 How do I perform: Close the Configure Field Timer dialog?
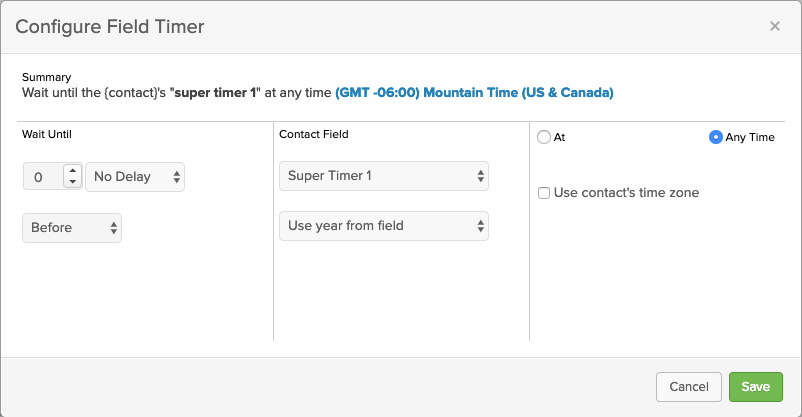pyautogui.click(x=774, y=26)
